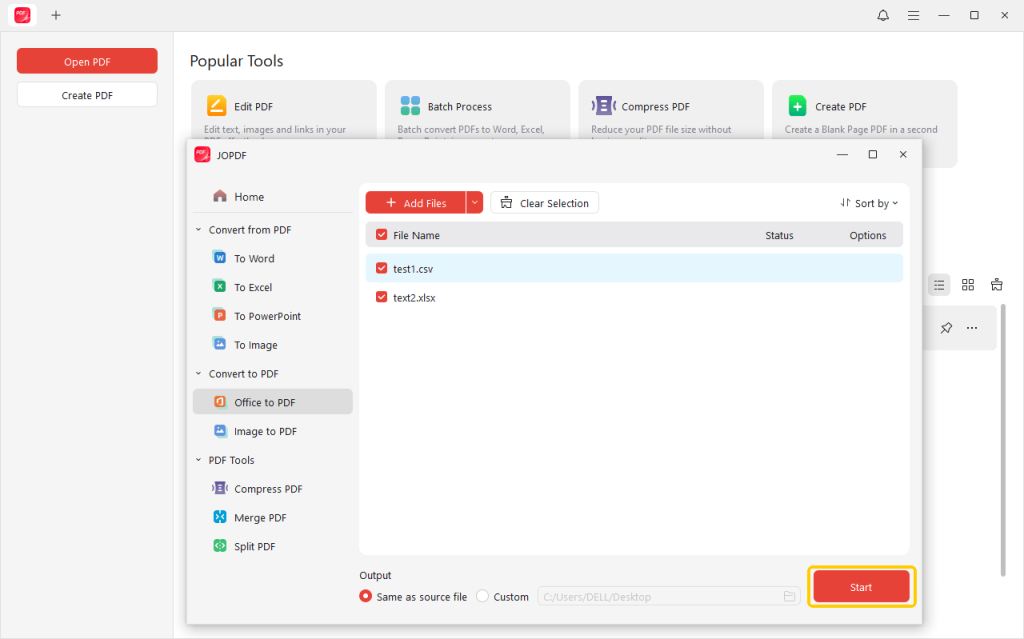Viewport: 1024px width, 639px height.
Task: Uncheck the text2.xlsx file
Action: [381, 297]
